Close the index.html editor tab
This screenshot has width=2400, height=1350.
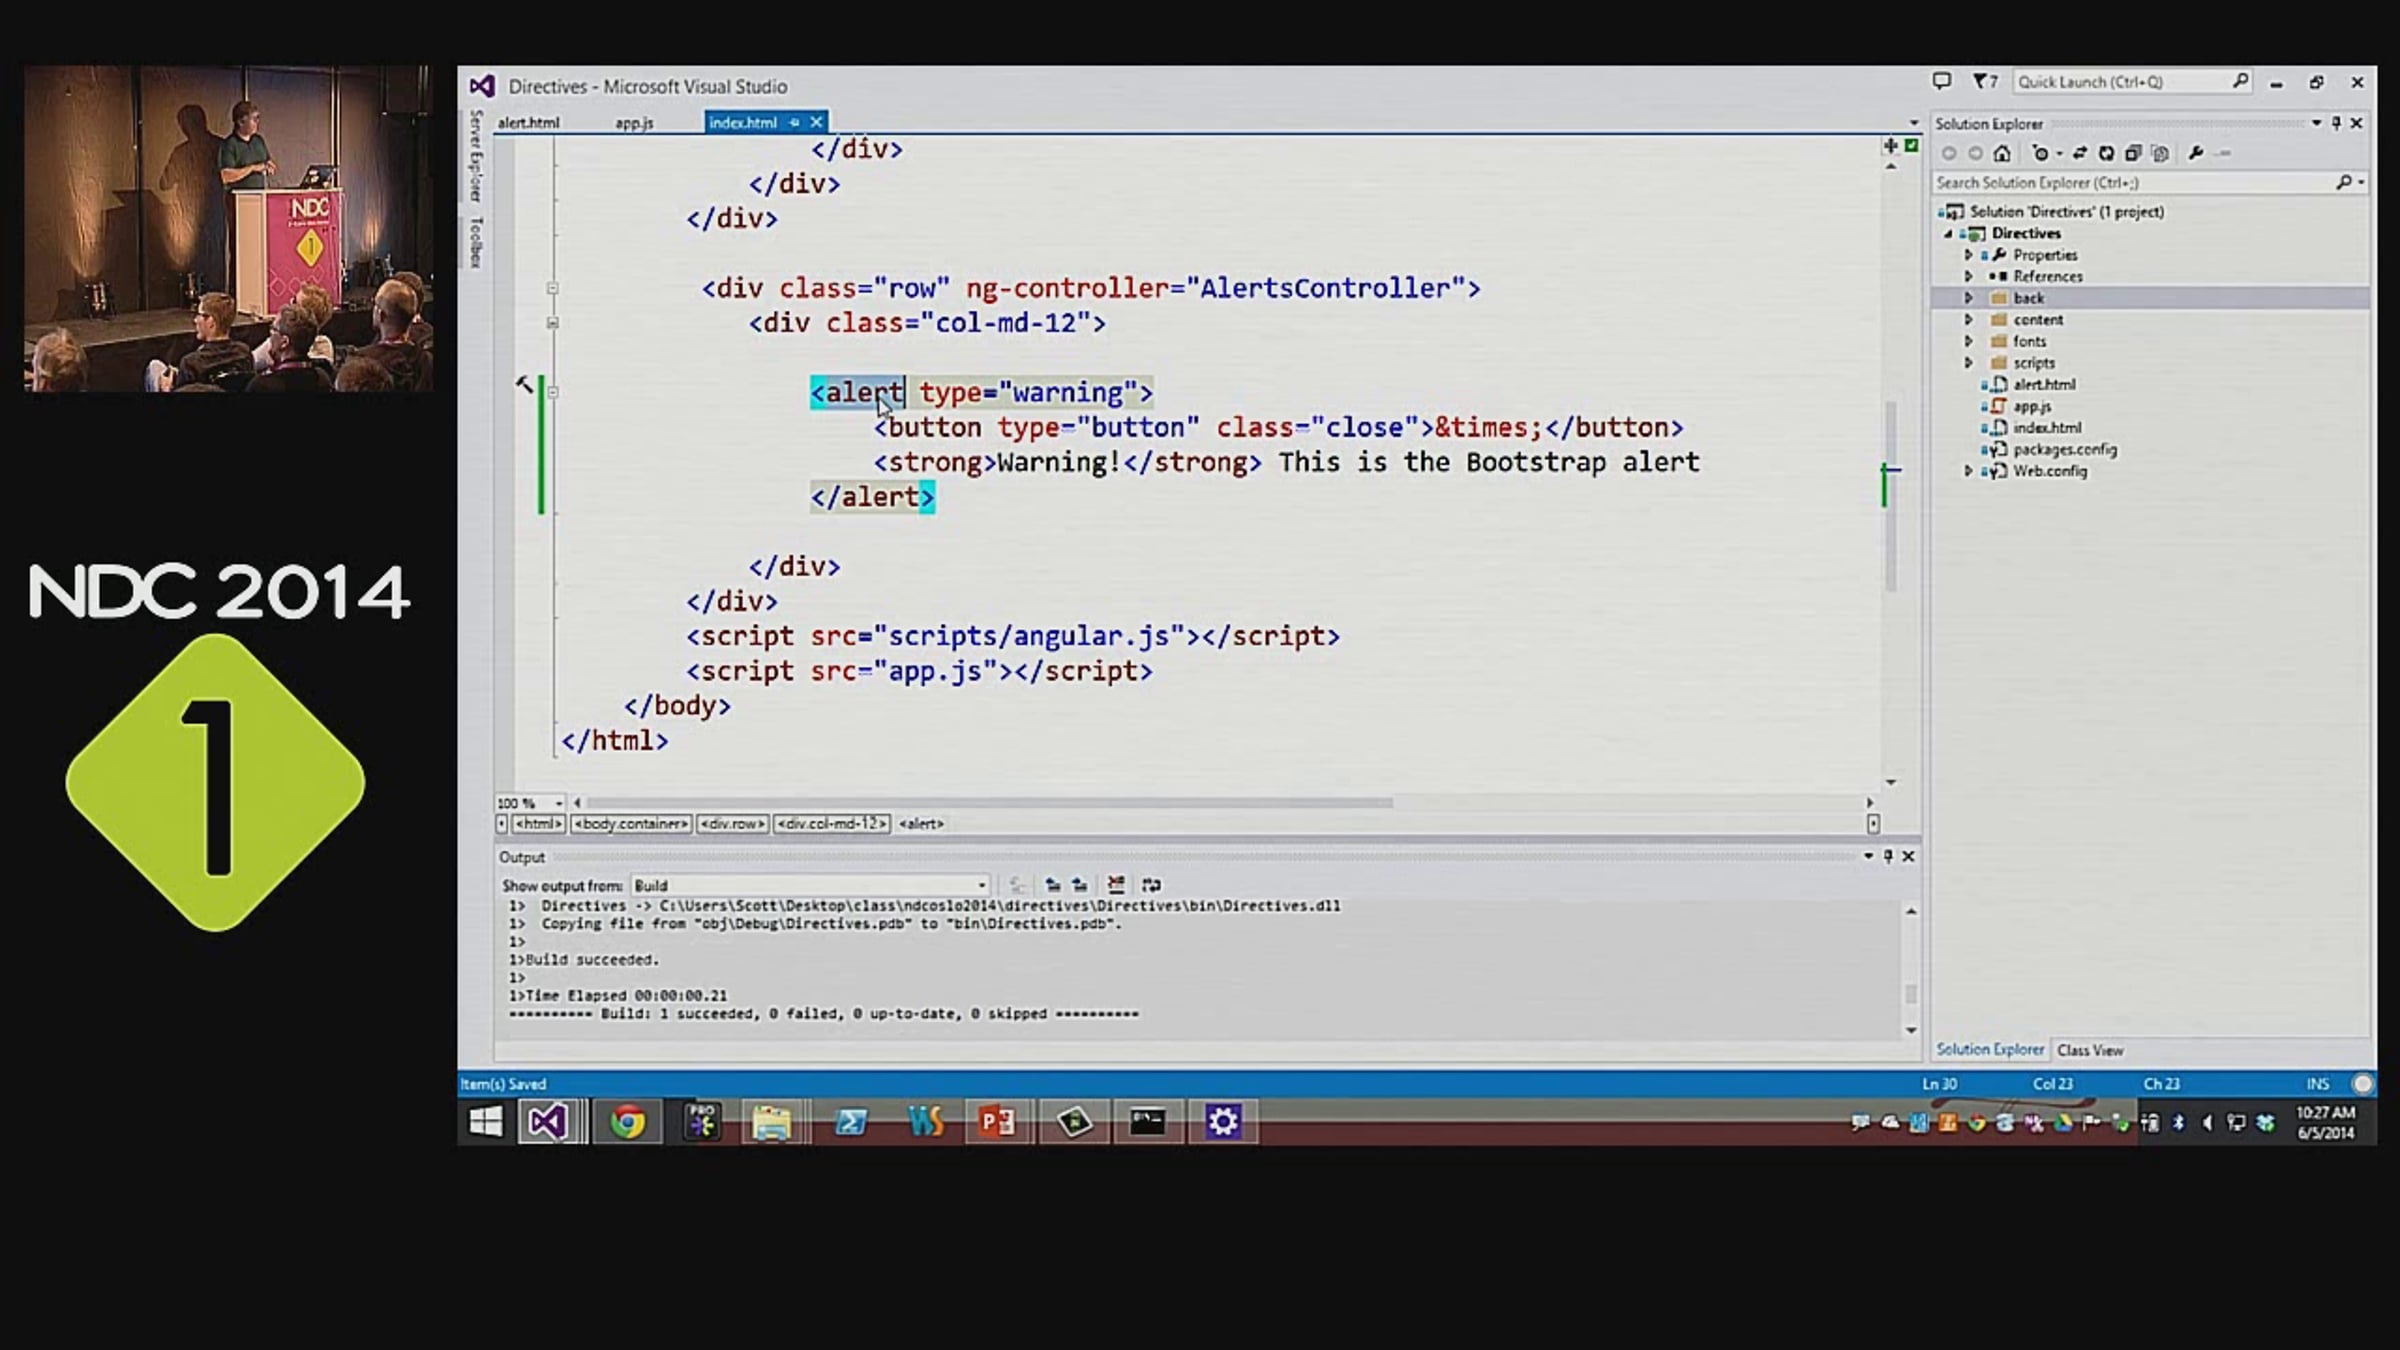(817, 122)
